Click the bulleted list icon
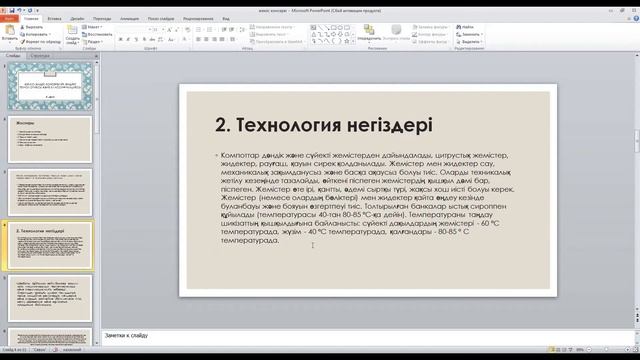This screenshot has height=360, width=640. pos(199,30)
